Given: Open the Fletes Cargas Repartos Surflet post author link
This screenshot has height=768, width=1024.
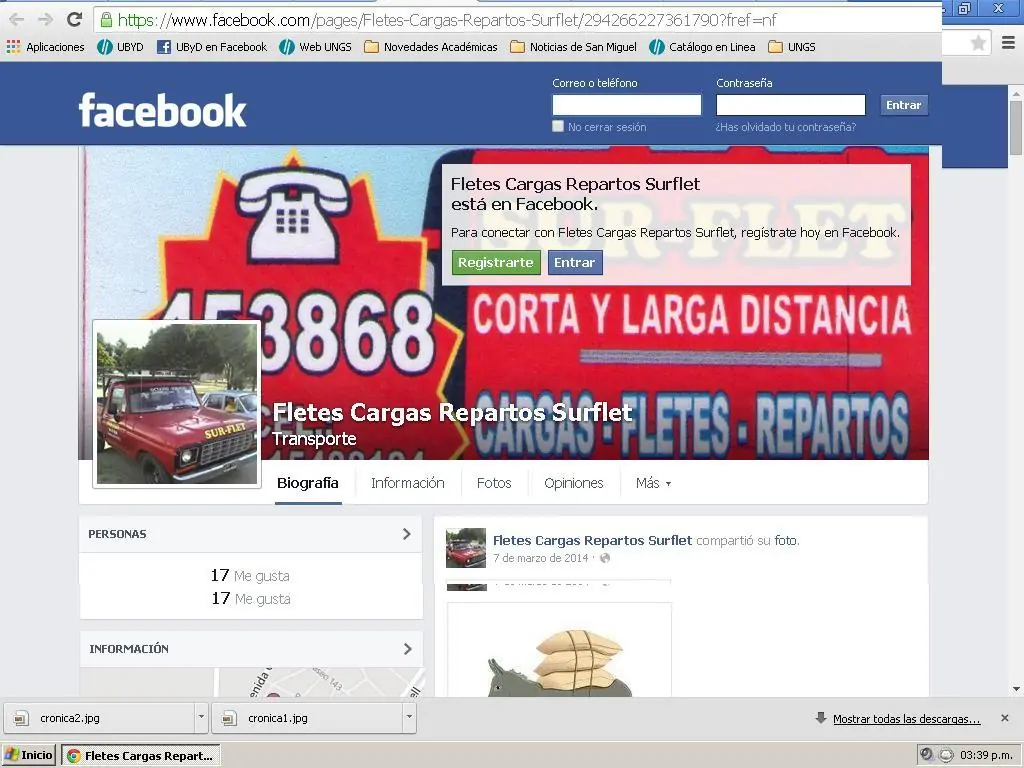Looking at the screenshot, I should 592,540.
